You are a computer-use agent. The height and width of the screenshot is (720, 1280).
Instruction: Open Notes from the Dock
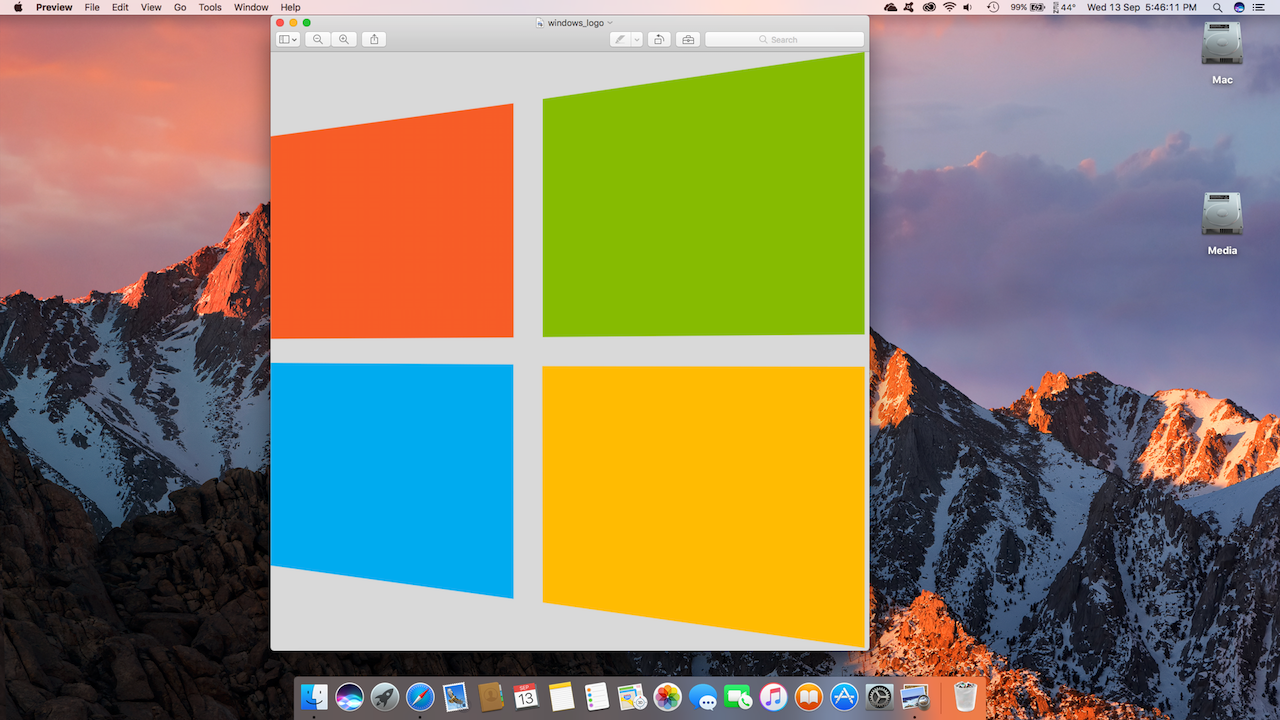[561, 696]
